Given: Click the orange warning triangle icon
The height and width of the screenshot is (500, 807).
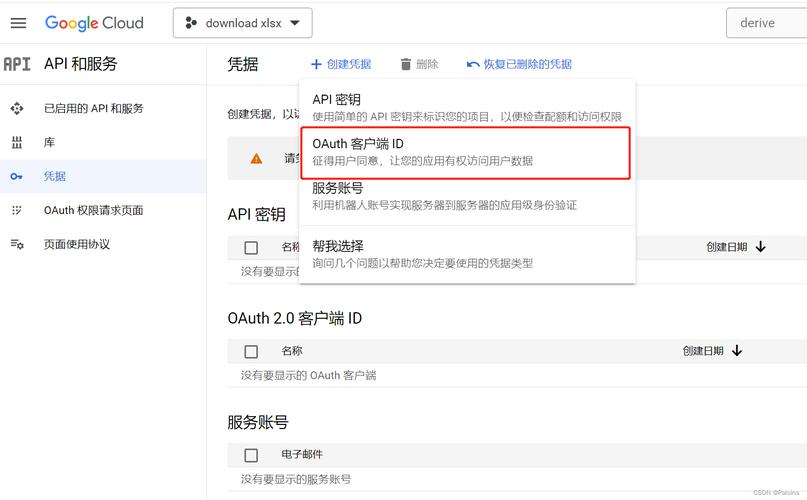Looking at the screenshot, I should pos(256,159).
